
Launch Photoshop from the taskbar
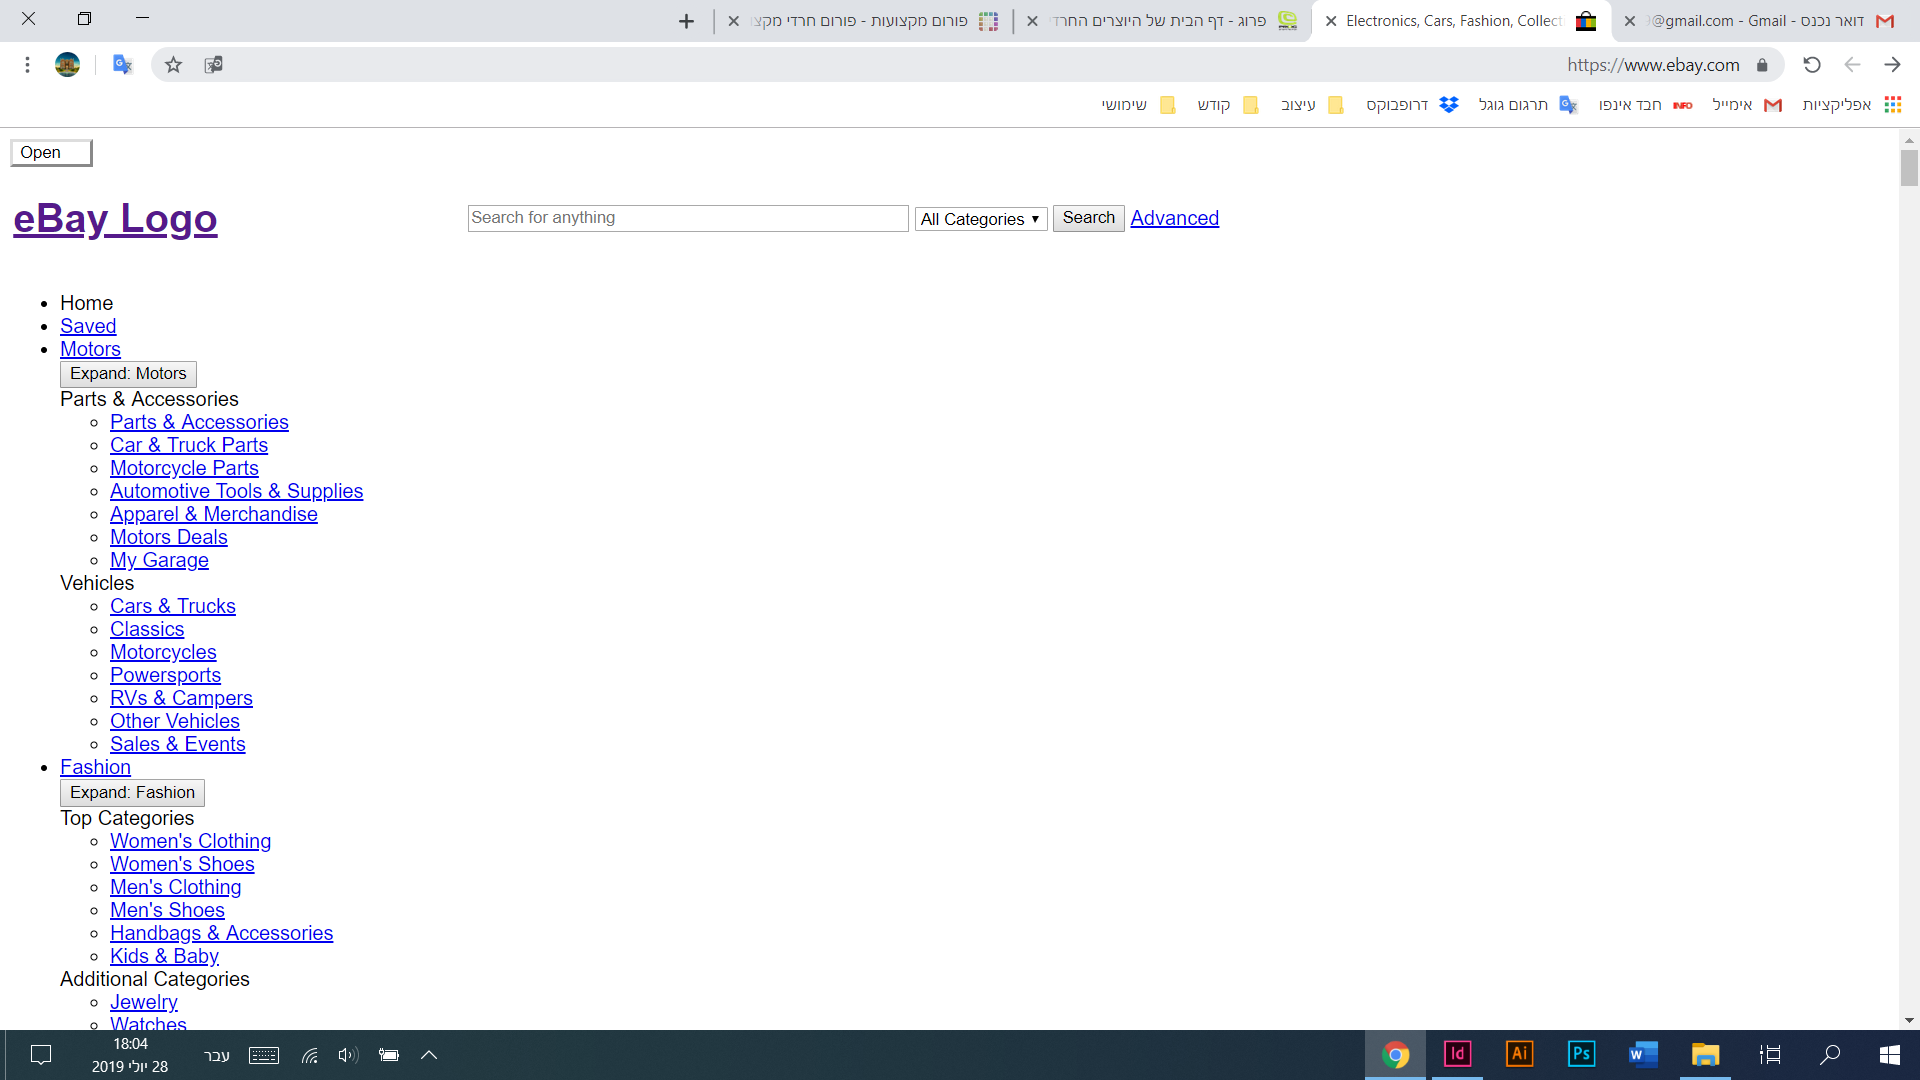pos(1581,1054)
